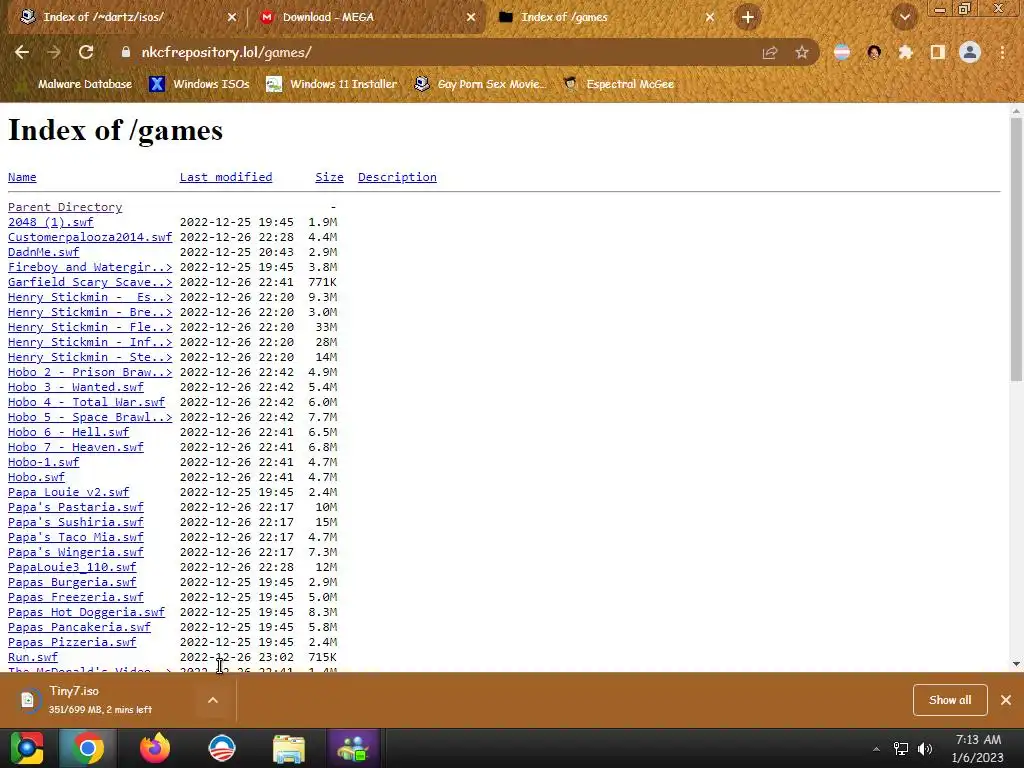Open DadnMe.swf game
The width and height of the screenshot is (1024, 768).
[x=43, y=252]
